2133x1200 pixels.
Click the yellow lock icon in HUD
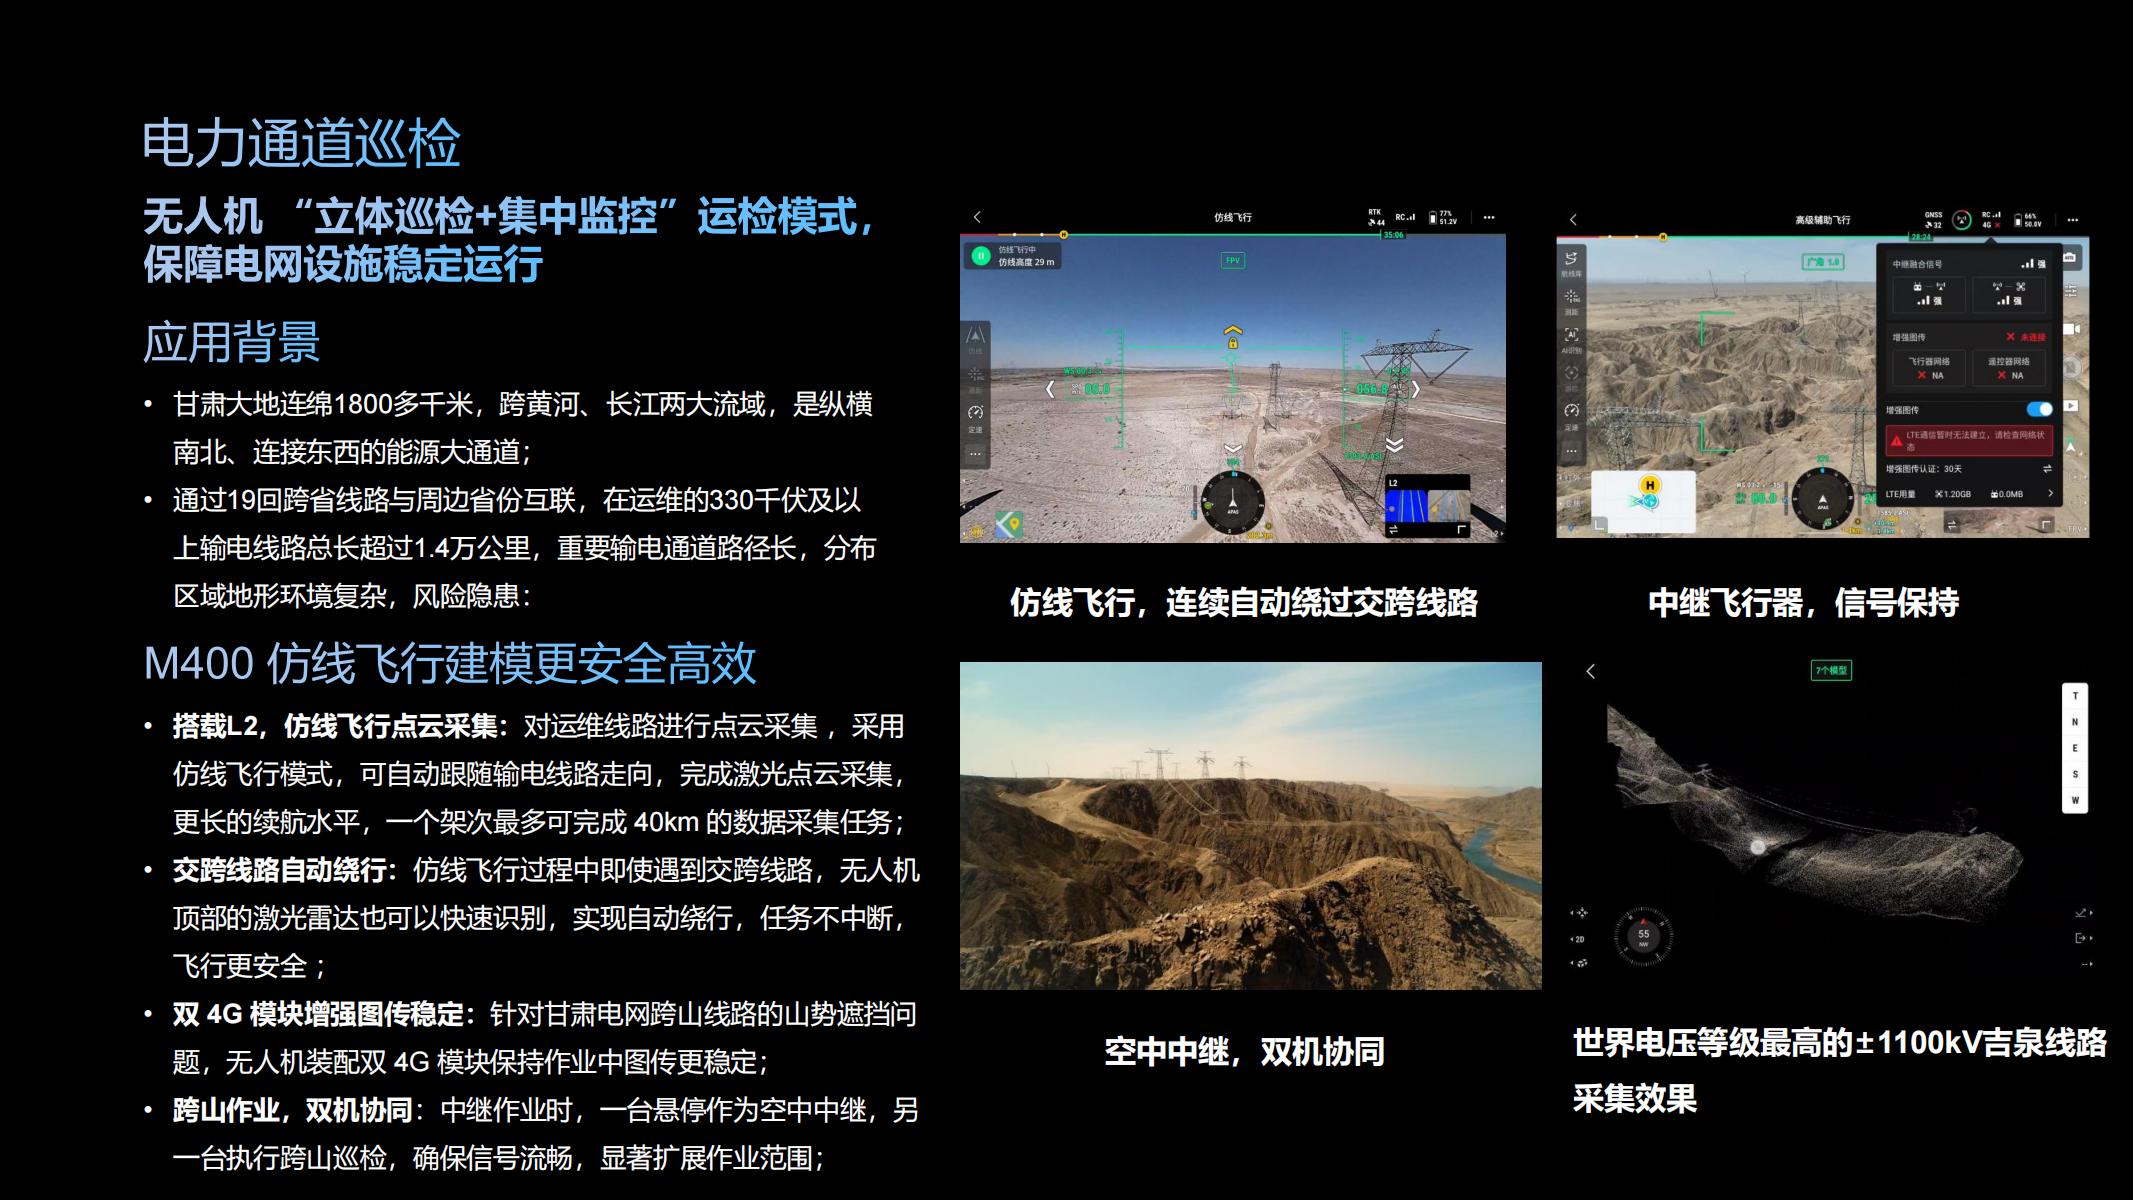(x=1233, y=343)
